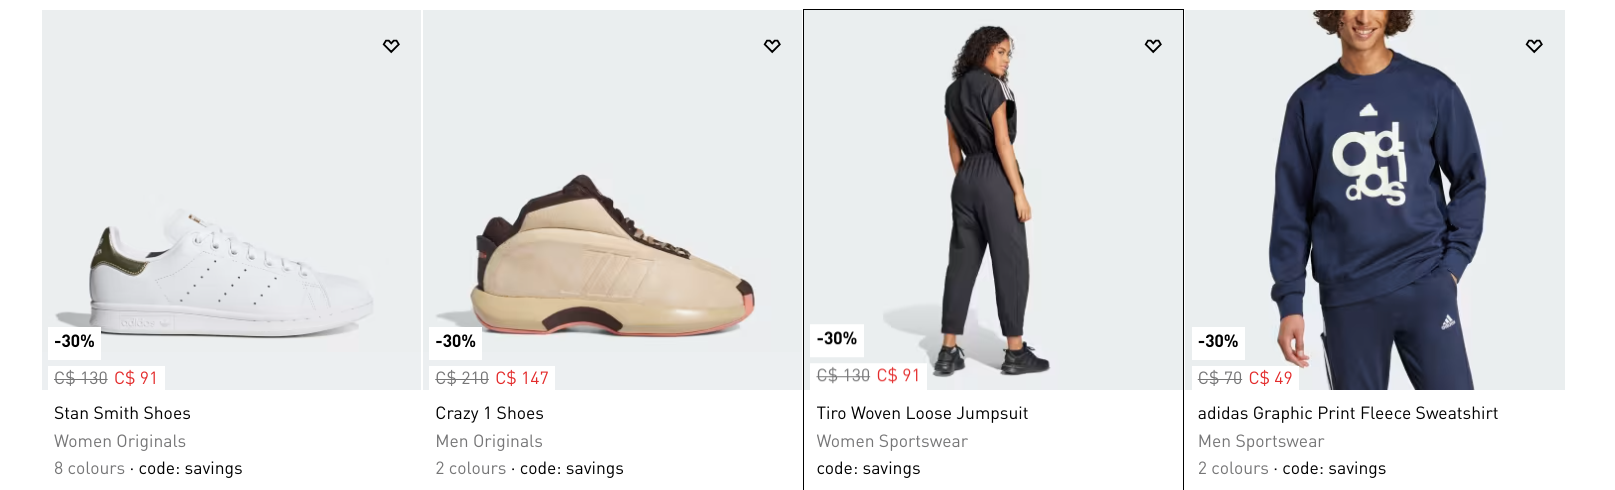Click the Stan Smith C$ 91 sale price
1615x490 pixels.
[136, 378]
